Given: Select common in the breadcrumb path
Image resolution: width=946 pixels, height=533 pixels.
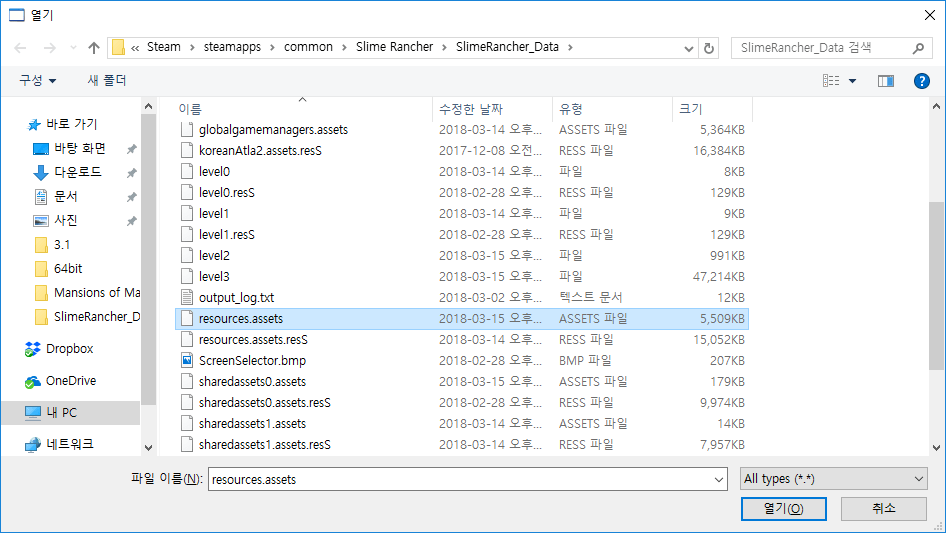Looking at the screenshot, I should click(x=308, y=46).
